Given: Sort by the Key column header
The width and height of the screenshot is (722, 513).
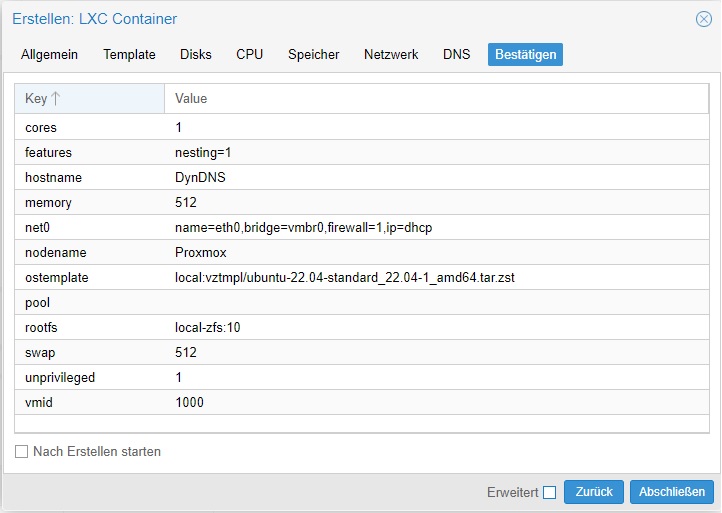Looking at the screenshot, I should coord(89,99).
